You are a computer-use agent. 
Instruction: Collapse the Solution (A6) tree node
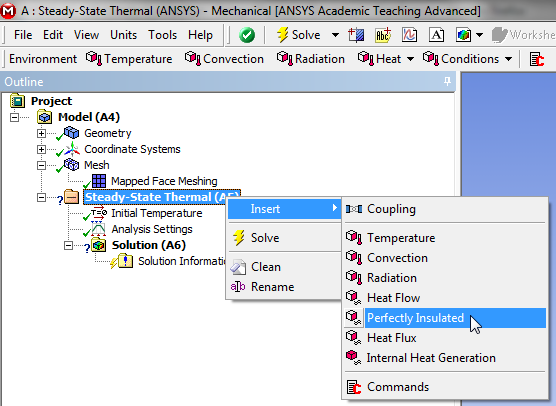click(x=68, y=245)
